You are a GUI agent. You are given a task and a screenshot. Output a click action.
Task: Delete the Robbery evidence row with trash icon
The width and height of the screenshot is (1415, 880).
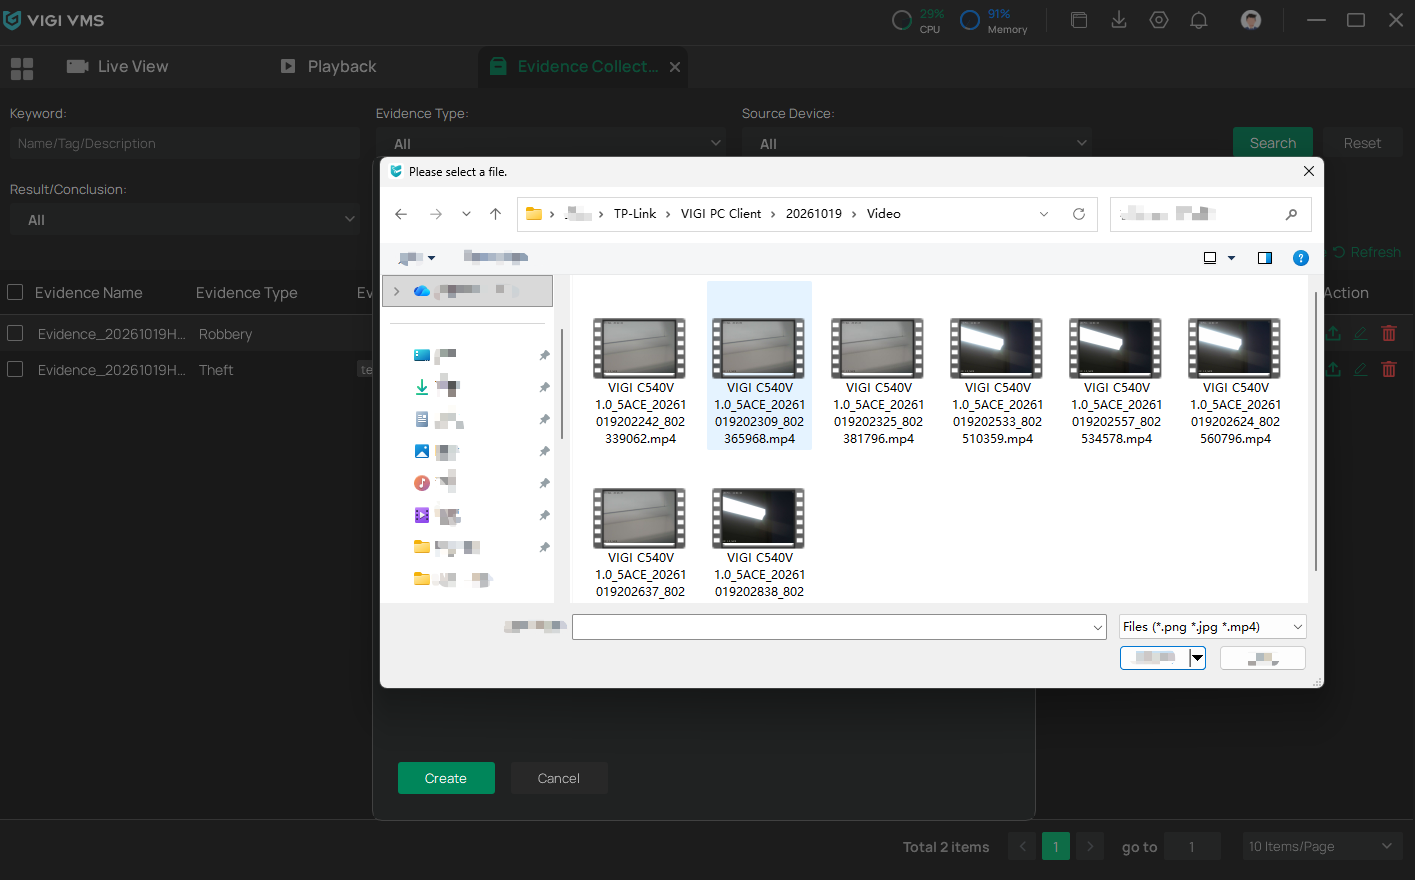pyautogui.click(x=1389, y=333)
